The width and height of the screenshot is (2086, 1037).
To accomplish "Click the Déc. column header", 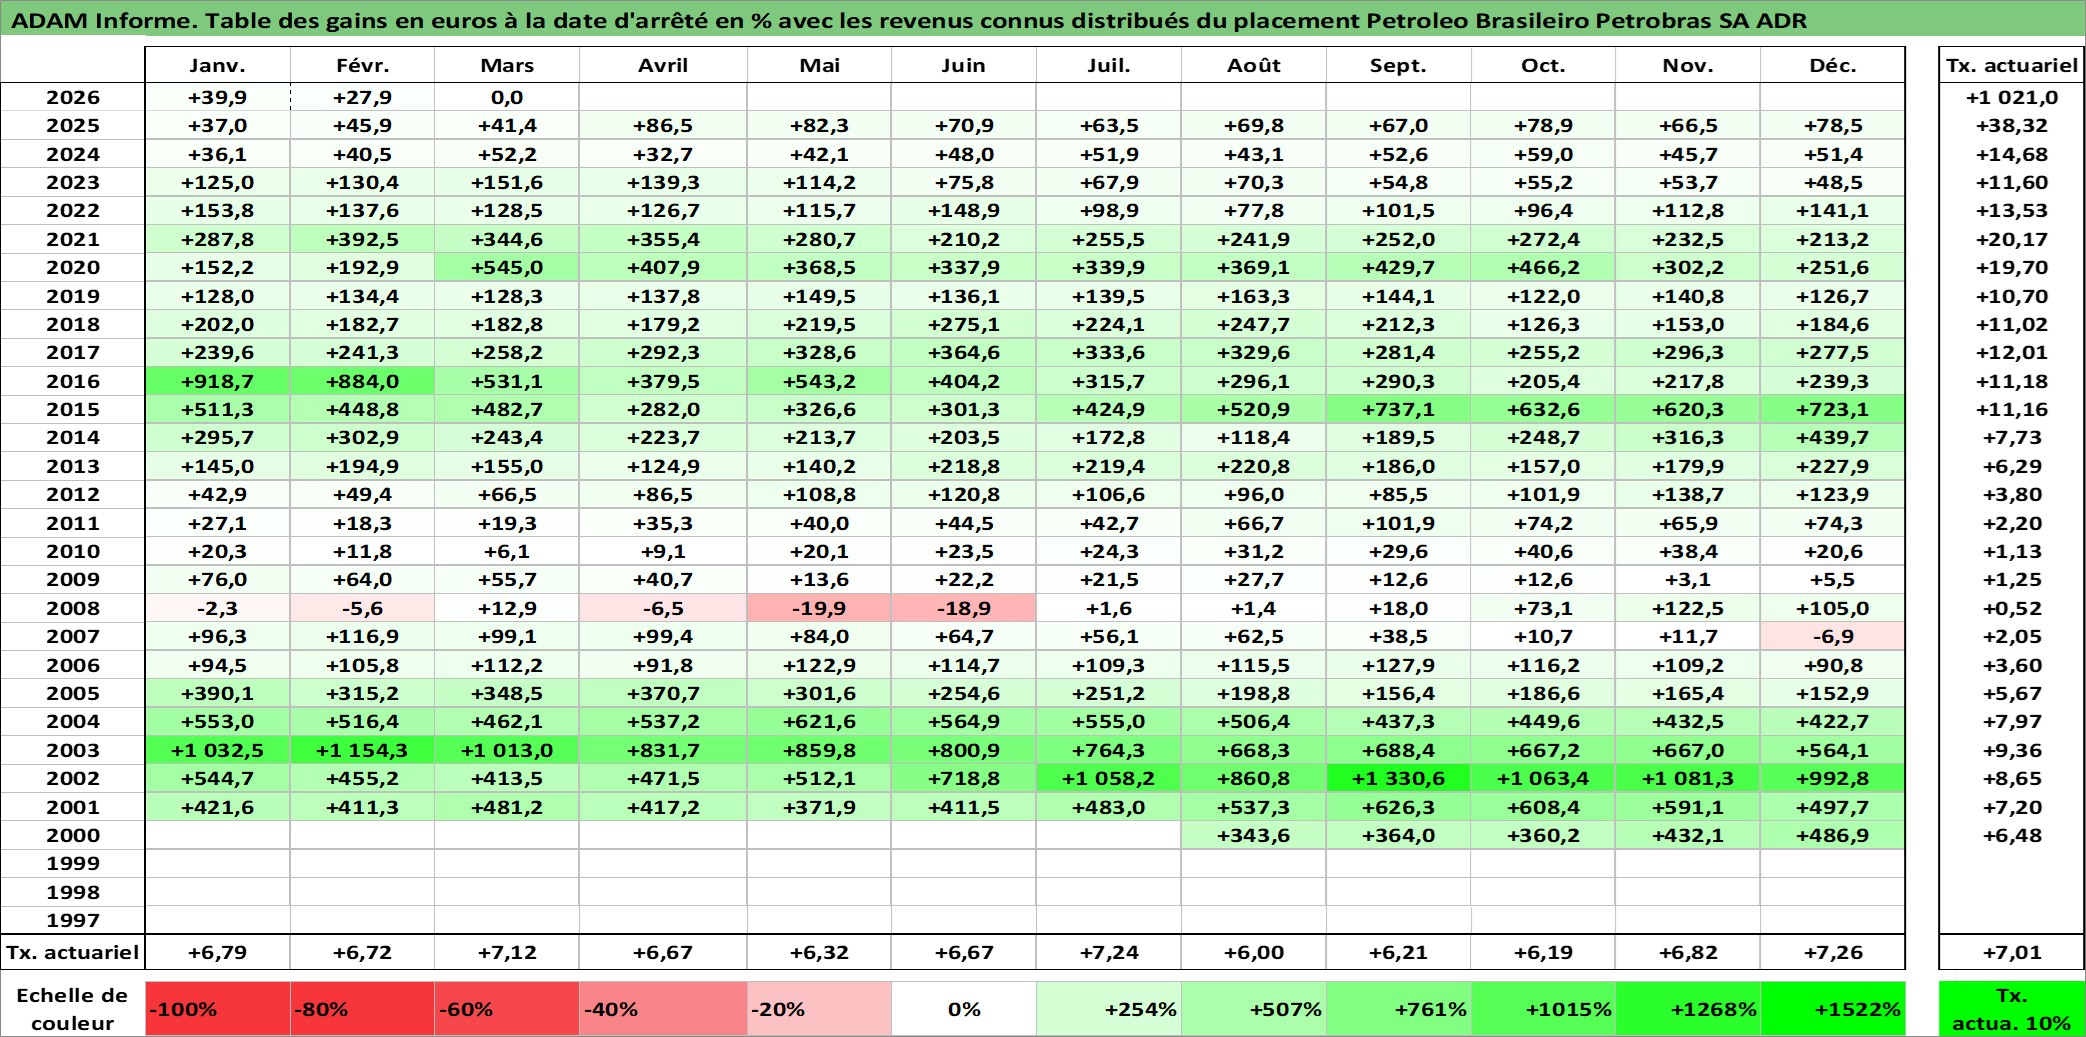I will tap(1832, 65).
